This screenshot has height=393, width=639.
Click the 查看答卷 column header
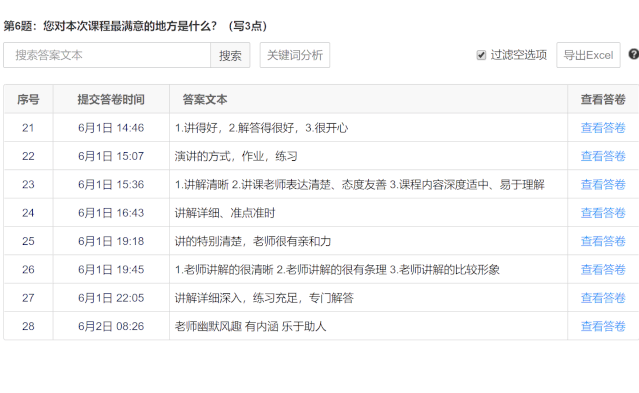[x=603, y=99]
